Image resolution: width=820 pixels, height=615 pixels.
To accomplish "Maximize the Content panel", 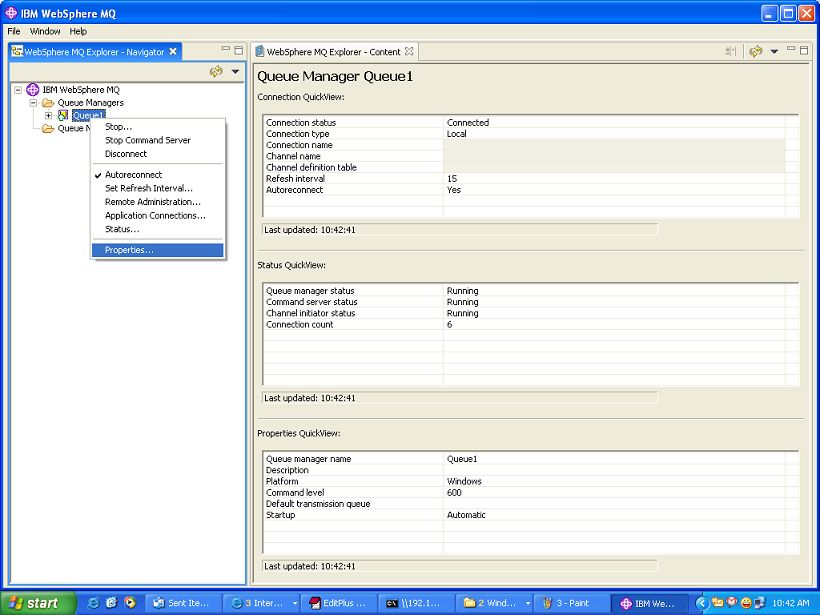I will (x=804, y=50).
